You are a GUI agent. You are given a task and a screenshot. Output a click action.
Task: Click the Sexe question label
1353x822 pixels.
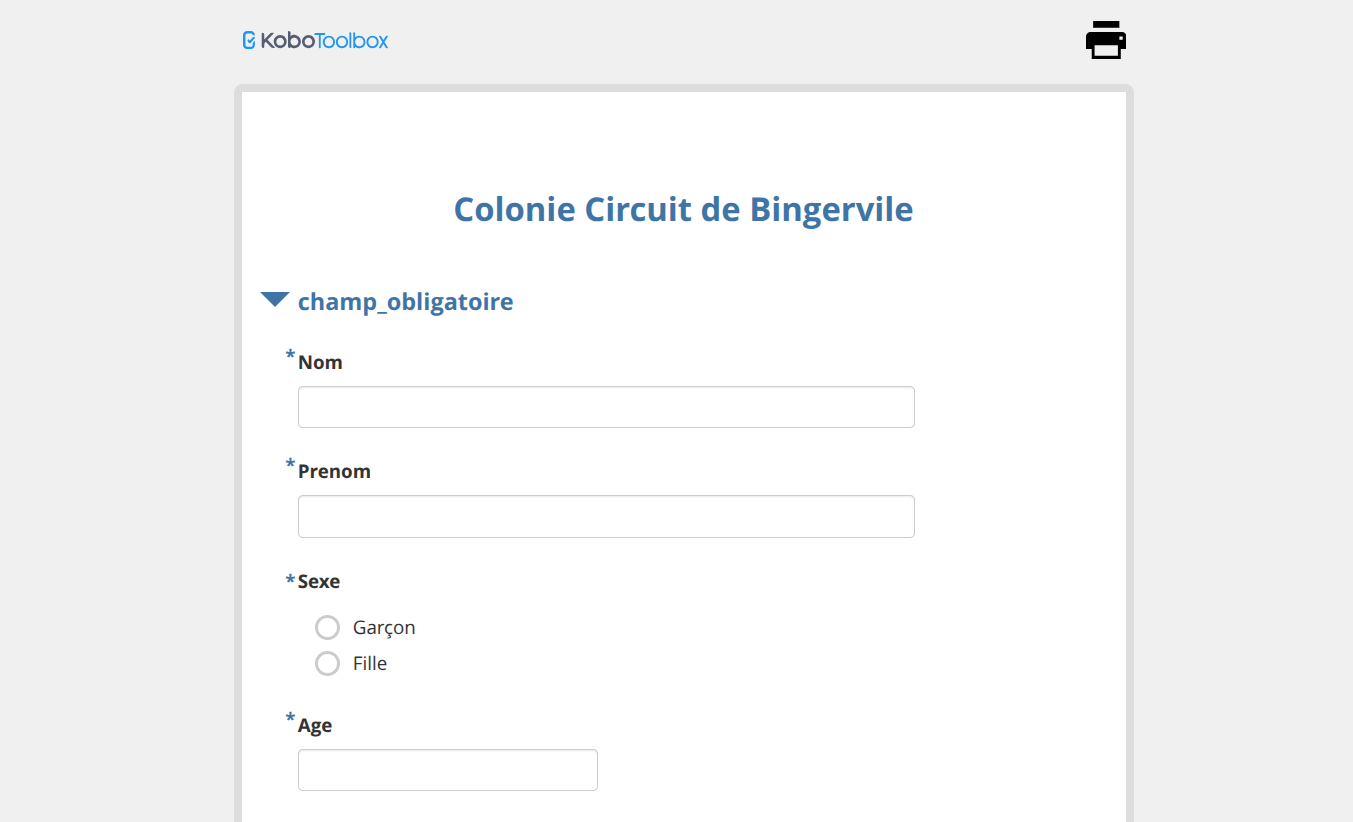[x=319, y=582]
